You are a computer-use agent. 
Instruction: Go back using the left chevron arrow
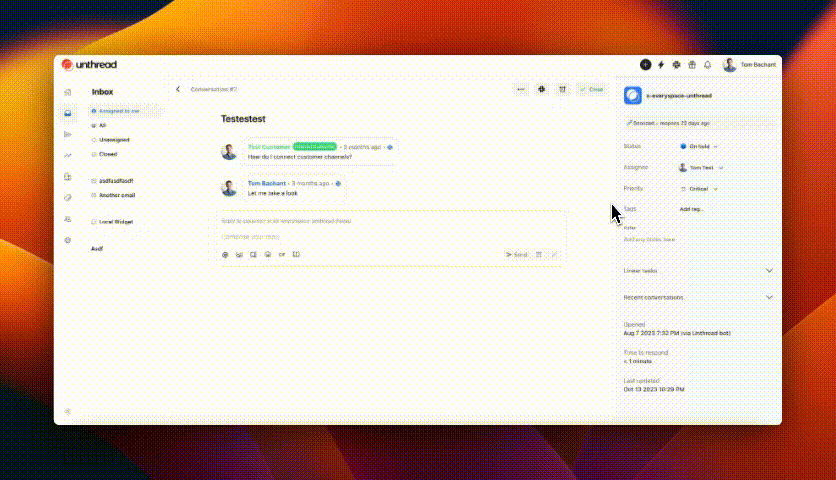178,89
